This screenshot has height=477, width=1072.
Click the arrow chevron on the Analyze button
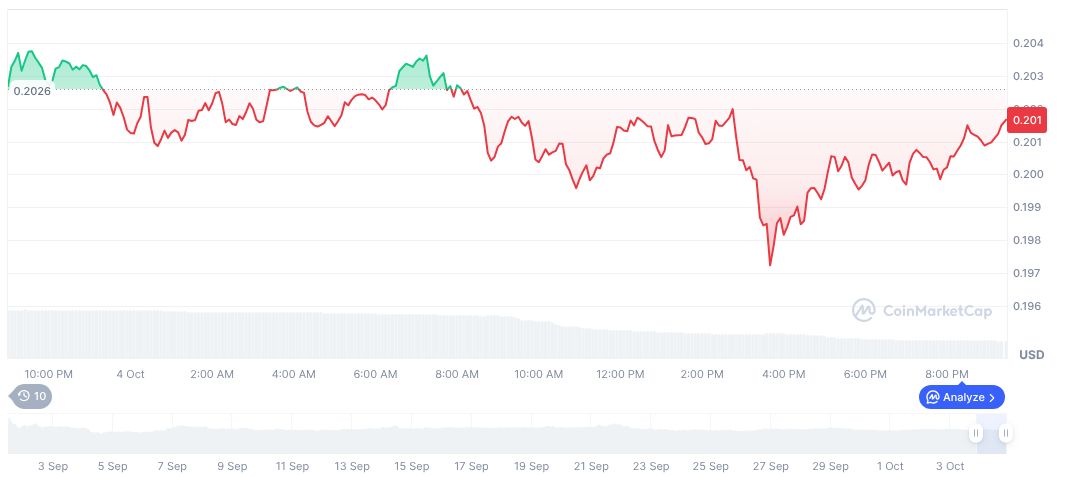pyautogui.click(x=992, y=397)
